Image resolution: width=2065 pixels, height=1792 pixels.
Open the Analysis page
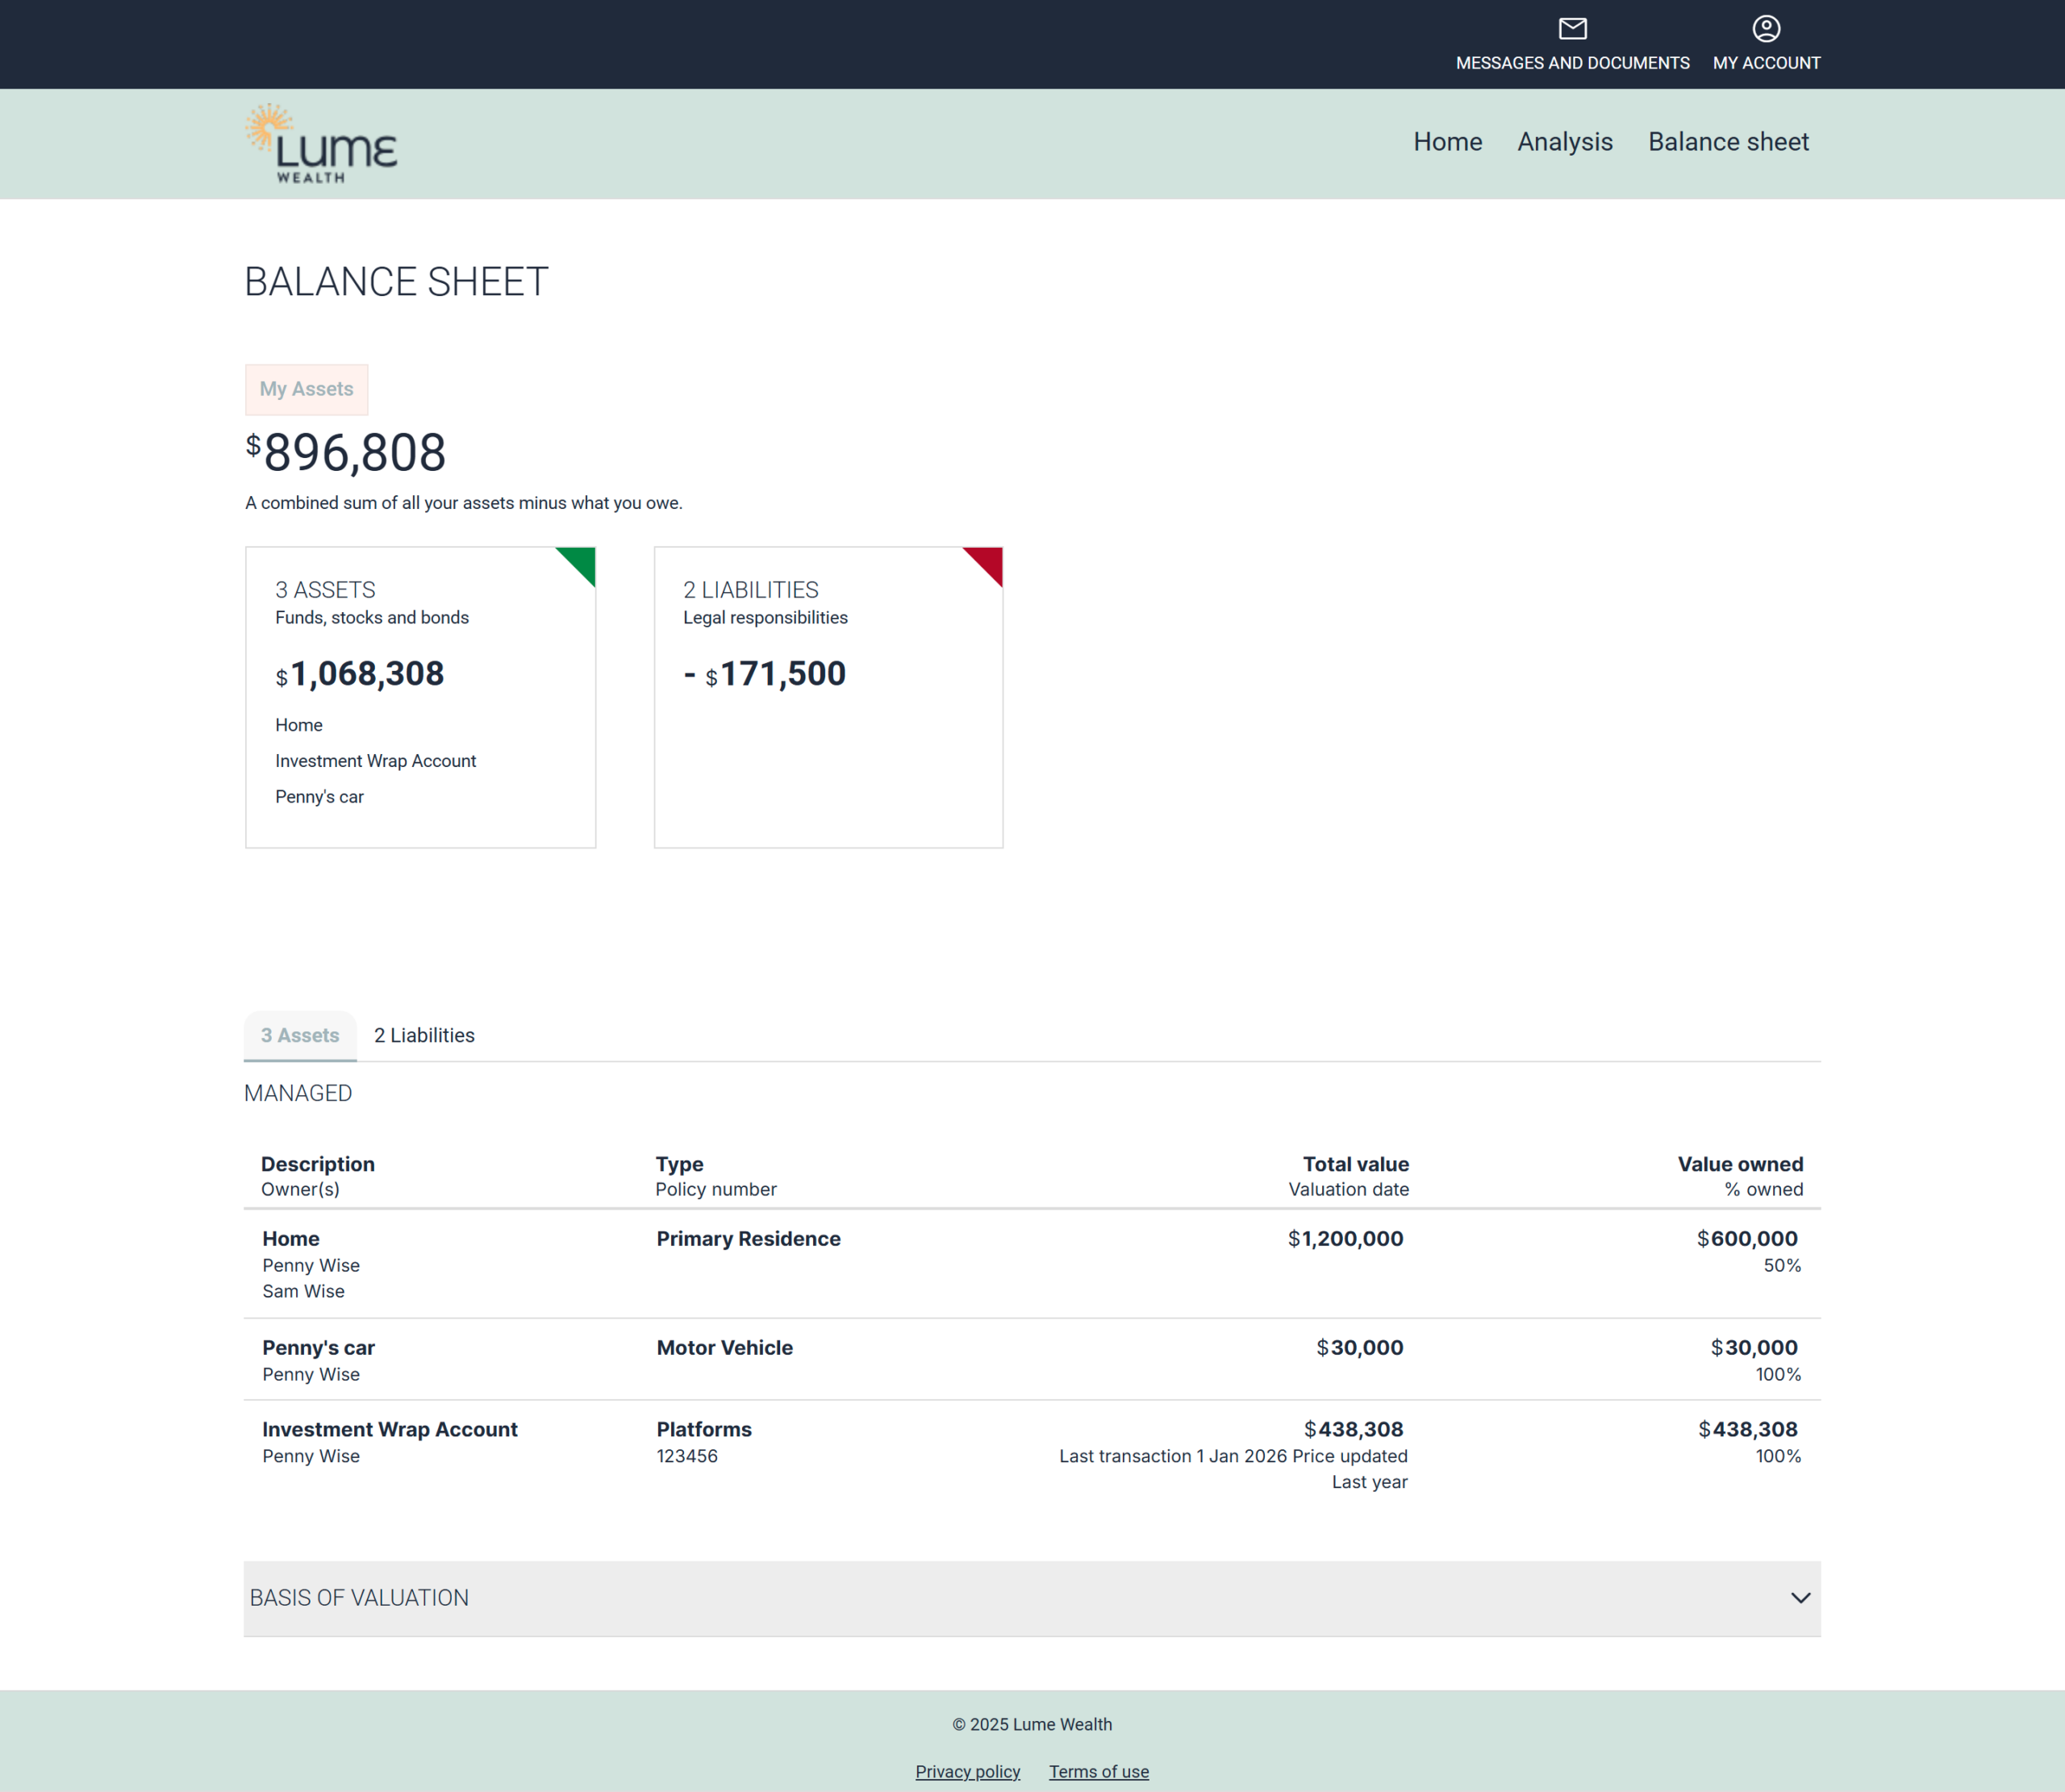(x=1564, y=142)
